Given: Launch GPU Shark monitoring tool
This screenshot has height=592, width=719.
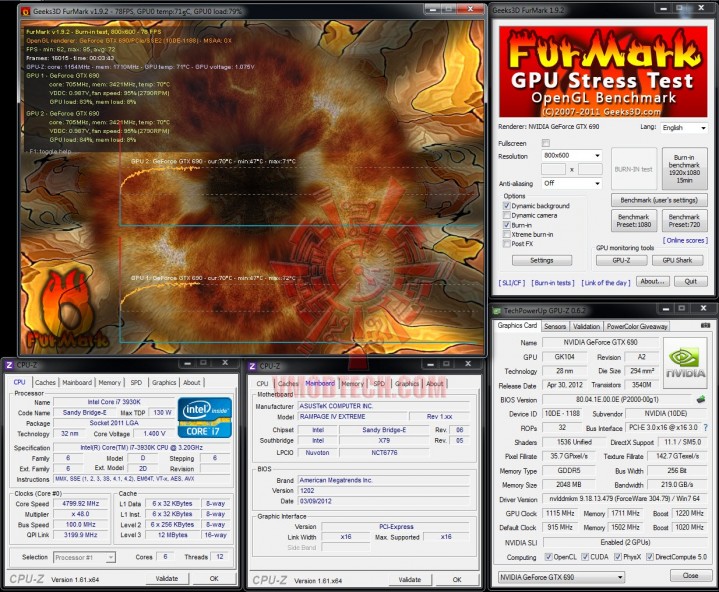Looking at the screenshot, I should 677,260.
